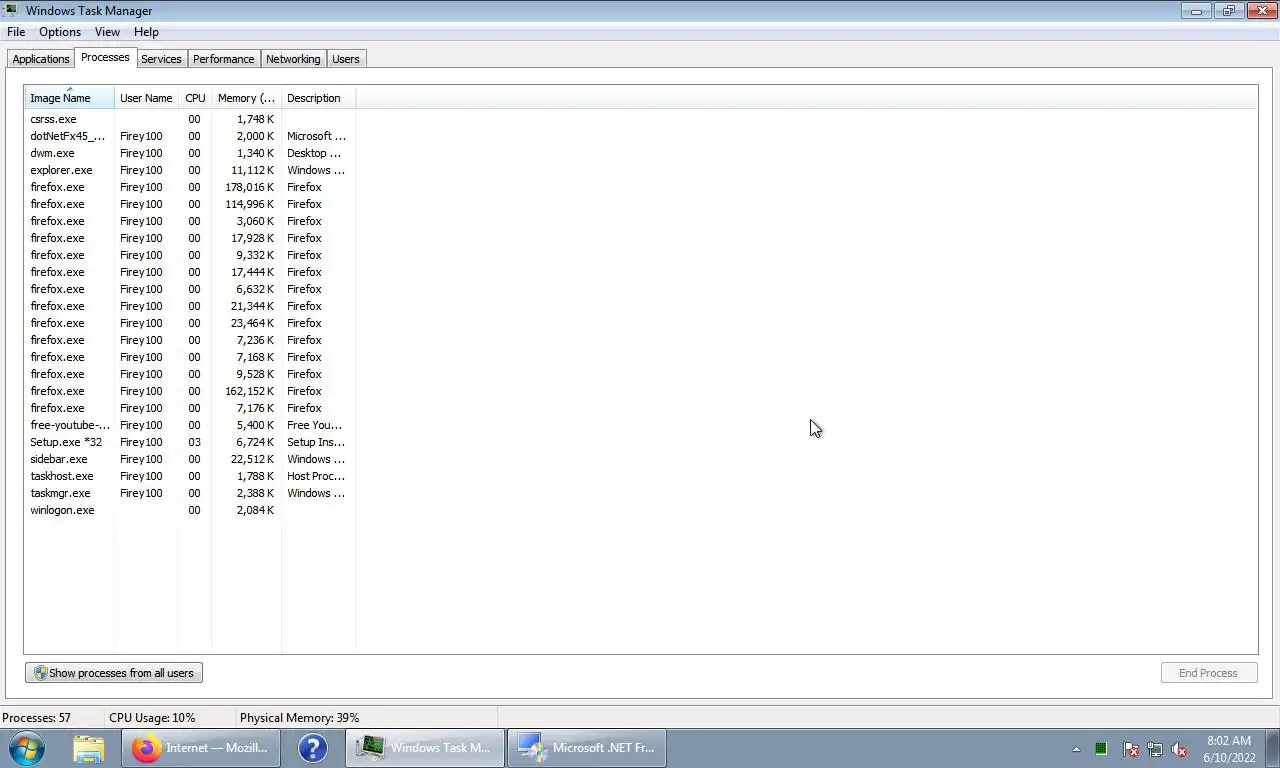This screenshot has height=768, width=1280.
Task: Select the firefox.exe row using 114,996 K
Action: (190, 204)
